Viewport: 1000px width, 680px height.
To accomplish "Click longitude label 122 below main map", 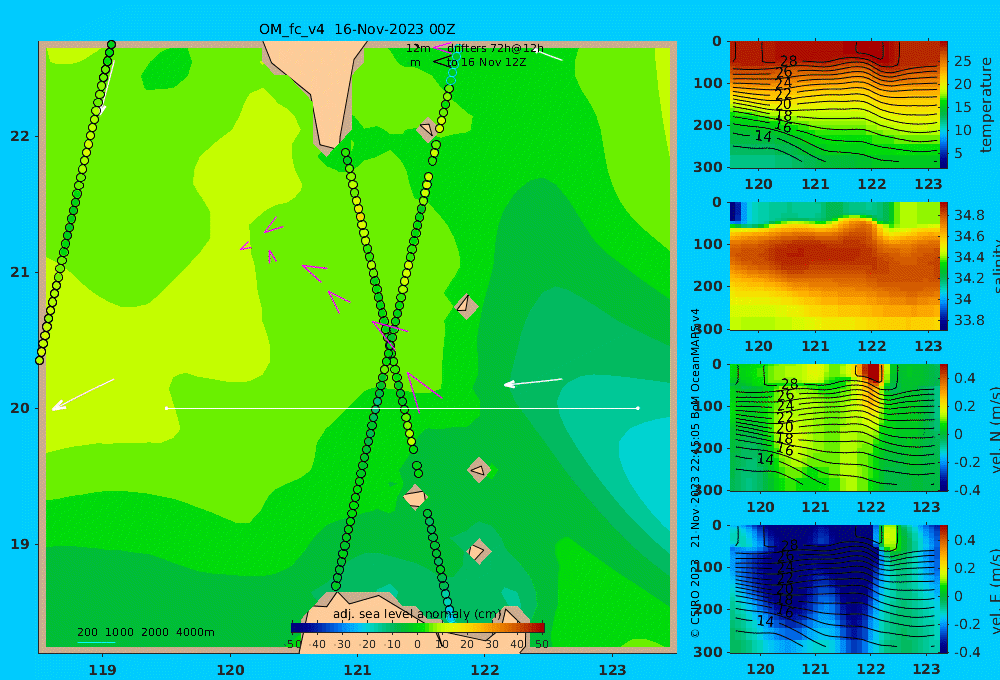I will point(485,670).
